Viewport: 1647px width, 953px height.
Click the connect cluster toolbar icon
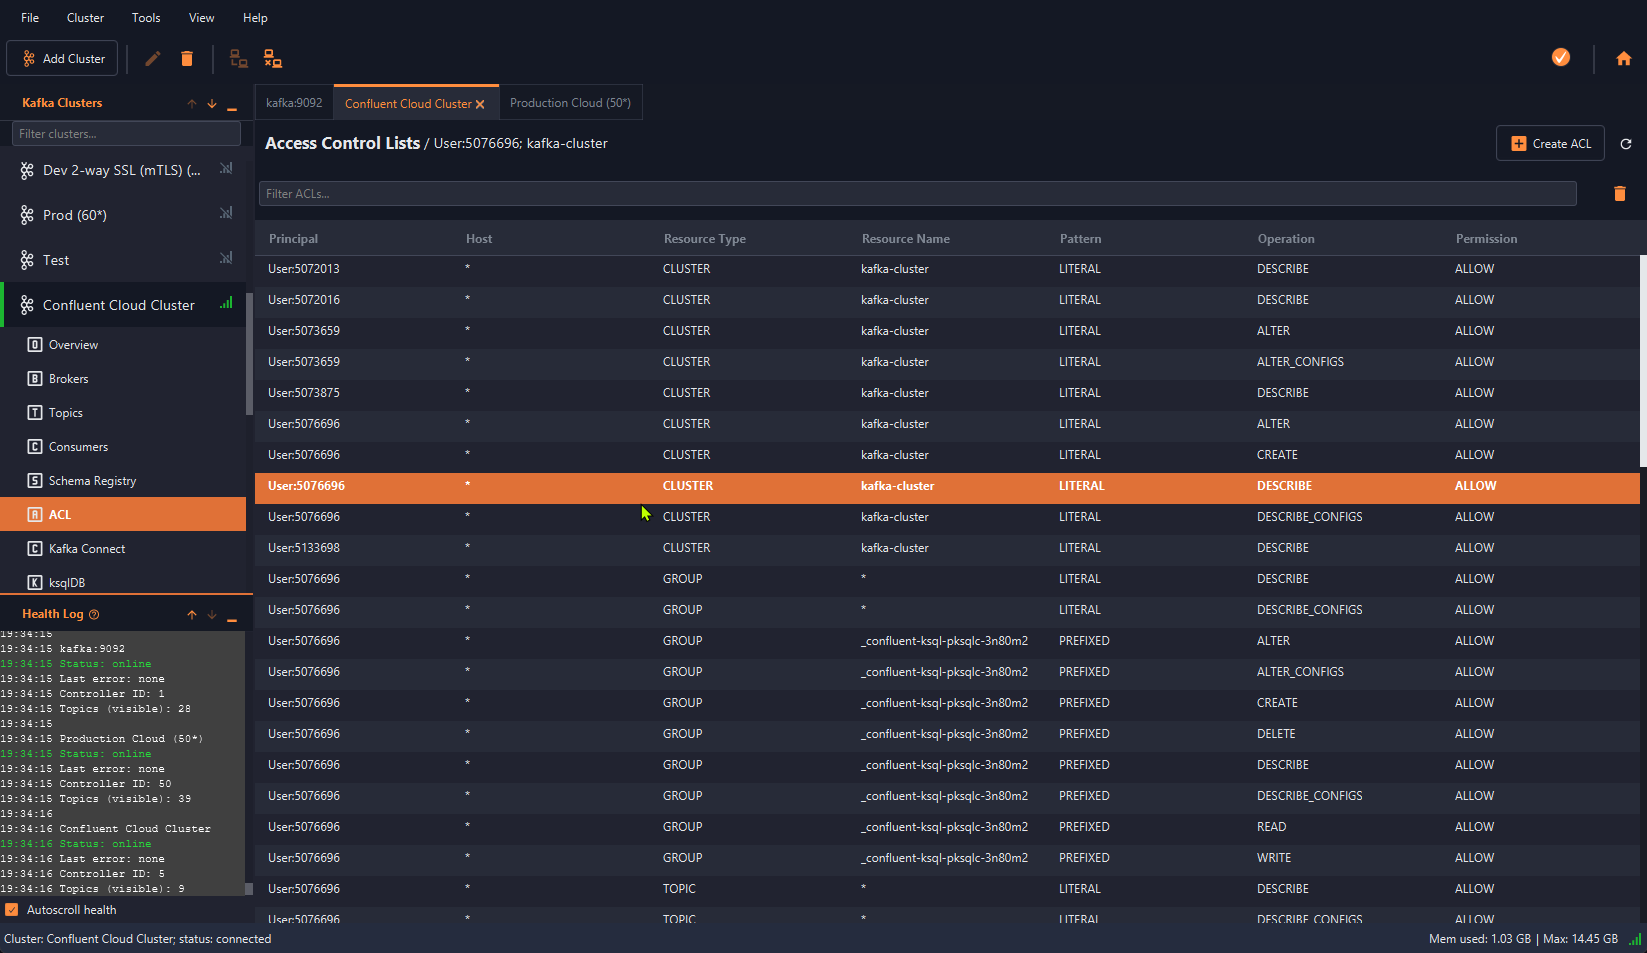point(238,58)
